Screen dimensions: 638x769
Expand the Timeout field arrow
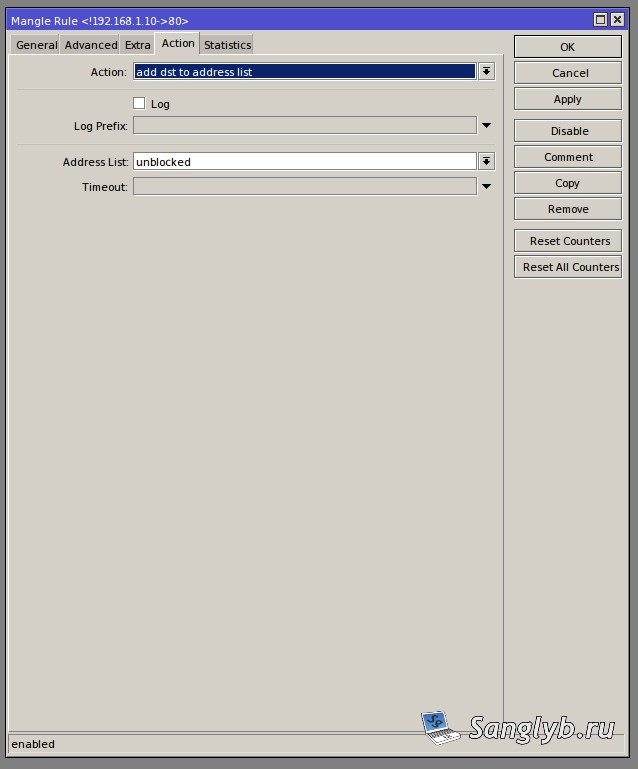(x=486, y=186)
